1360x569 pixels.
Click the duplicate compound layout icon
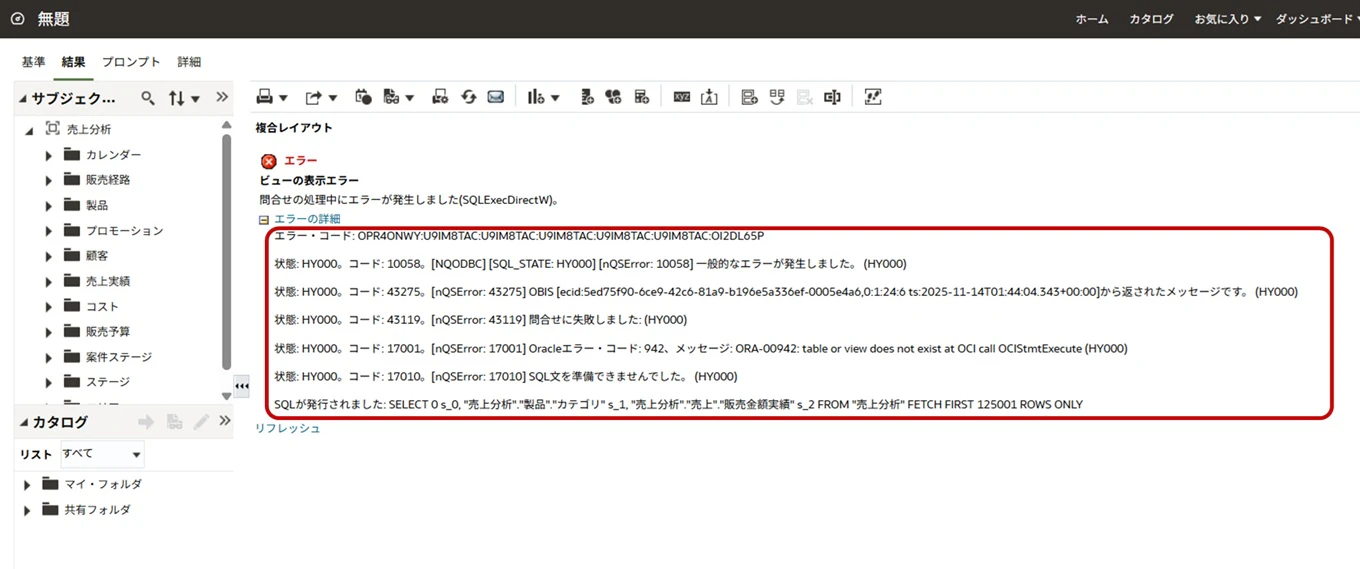[777, 97]
